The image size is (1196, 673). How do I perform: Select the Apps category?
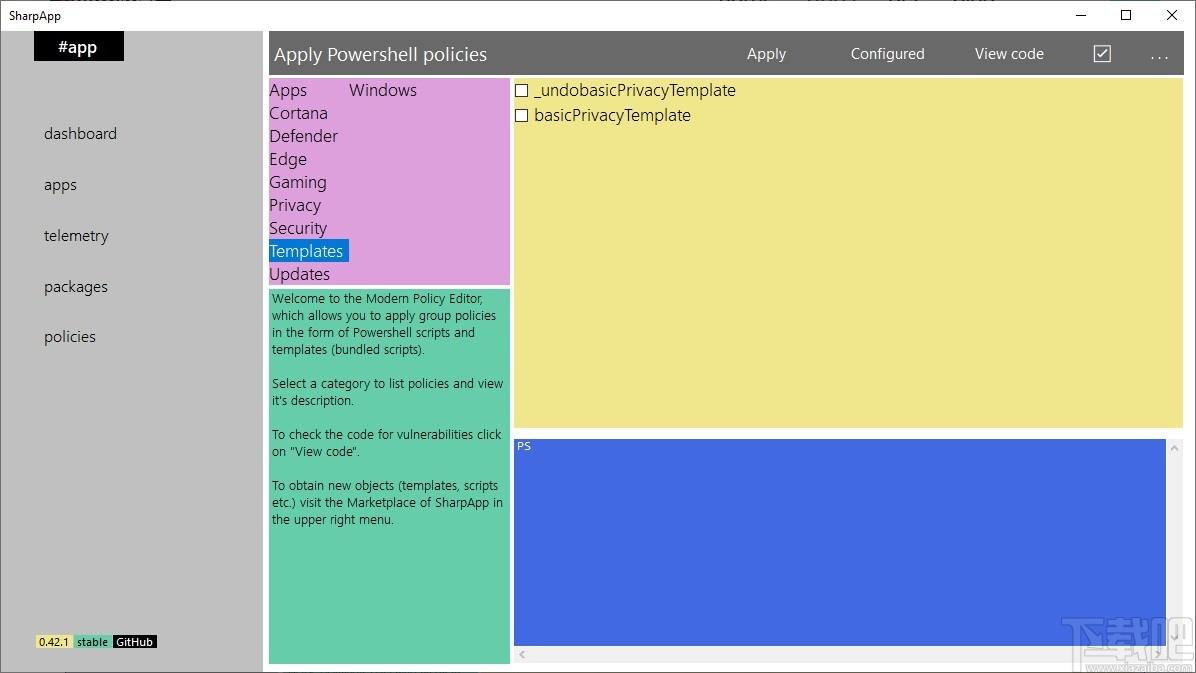pyautogui.click(x=288, y=90)
